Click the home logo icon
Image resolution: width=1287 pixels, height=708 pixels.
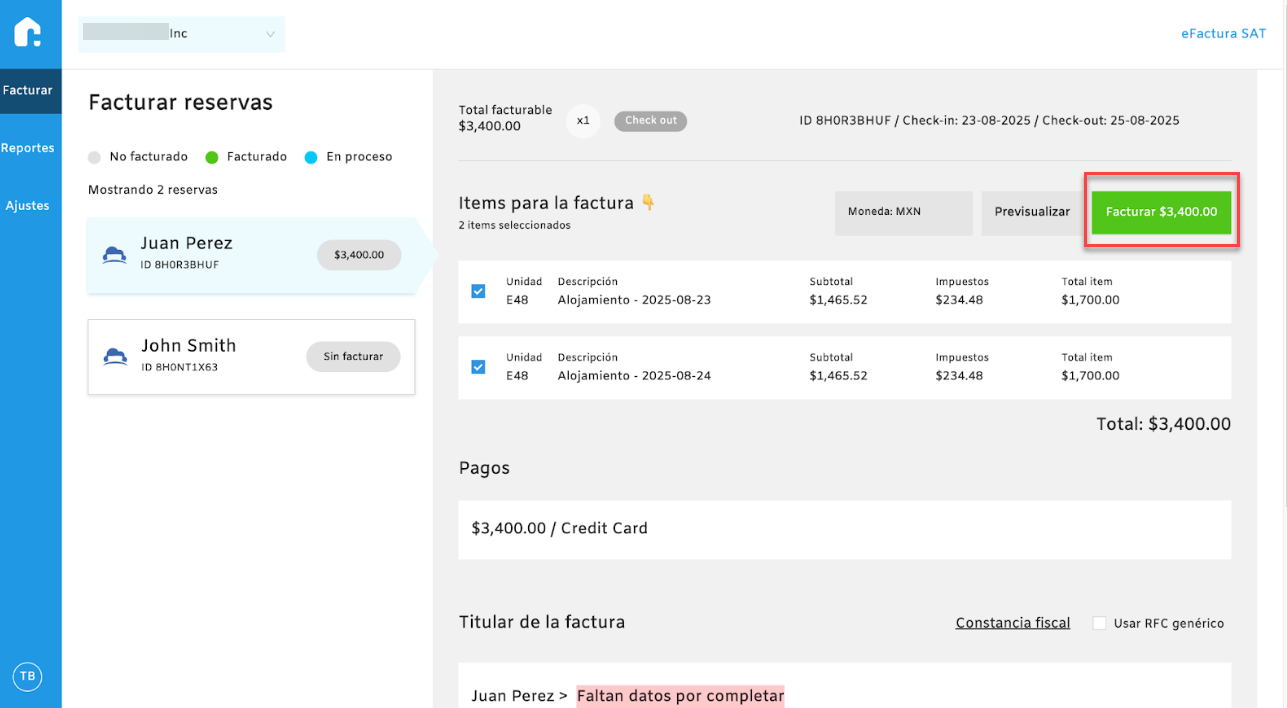[28, 33]
